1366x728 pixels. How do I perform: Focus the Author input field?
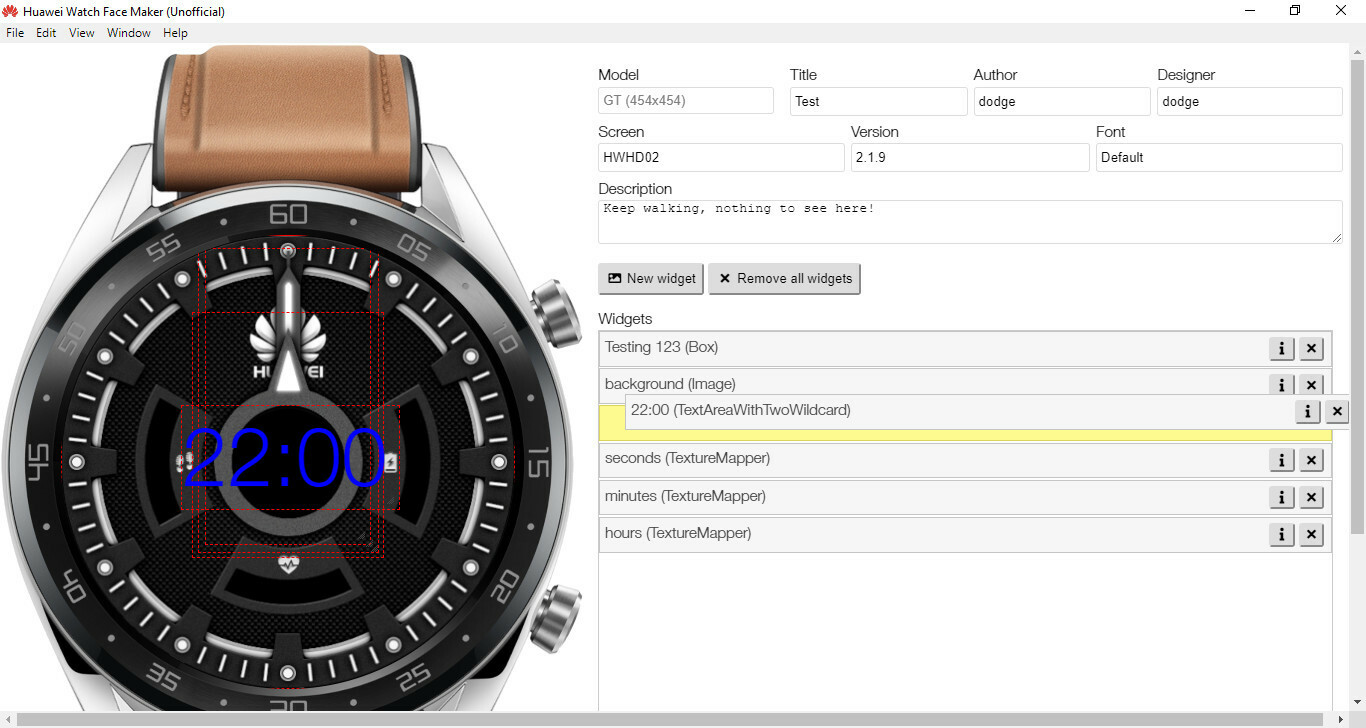(x=1062, y=101)
